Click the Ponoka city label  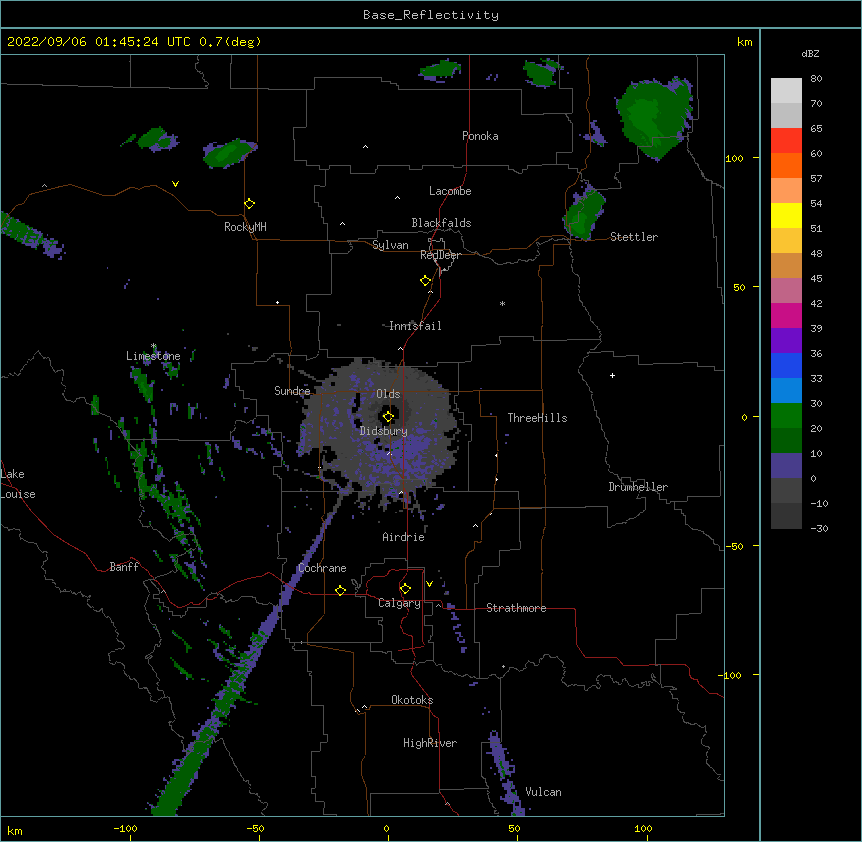[x=480, y=136]
